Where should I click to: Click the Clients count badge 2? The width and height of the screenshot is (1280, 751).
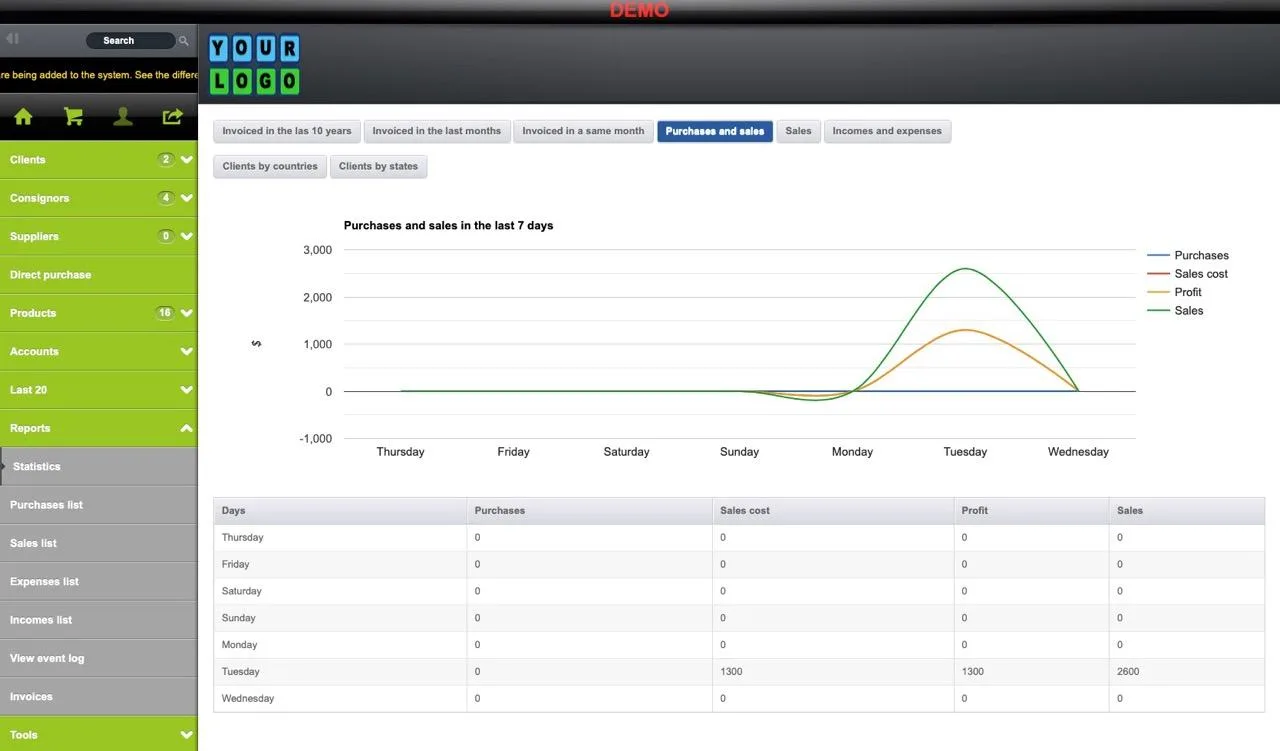pos(166,160)
